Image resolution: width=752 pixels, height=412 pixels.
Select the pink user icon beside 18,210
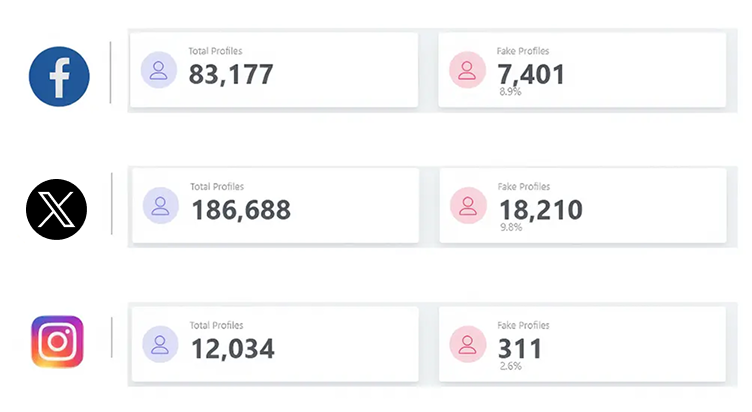click(x=467, y=206)
